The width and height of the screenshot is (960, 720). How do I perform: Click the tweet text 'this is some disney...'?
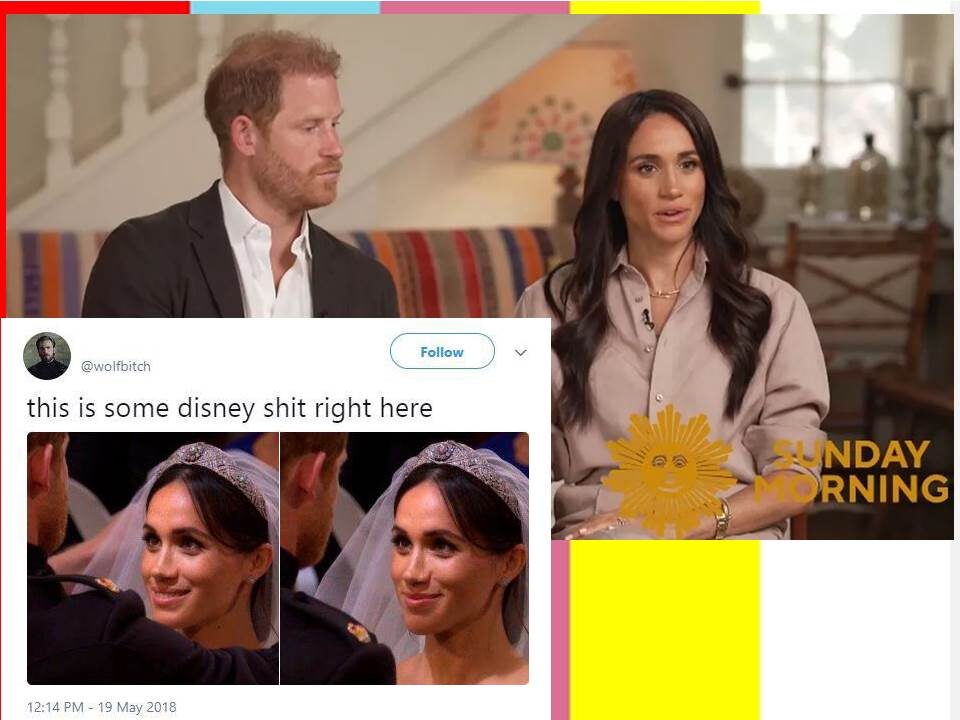pos(230,408)
